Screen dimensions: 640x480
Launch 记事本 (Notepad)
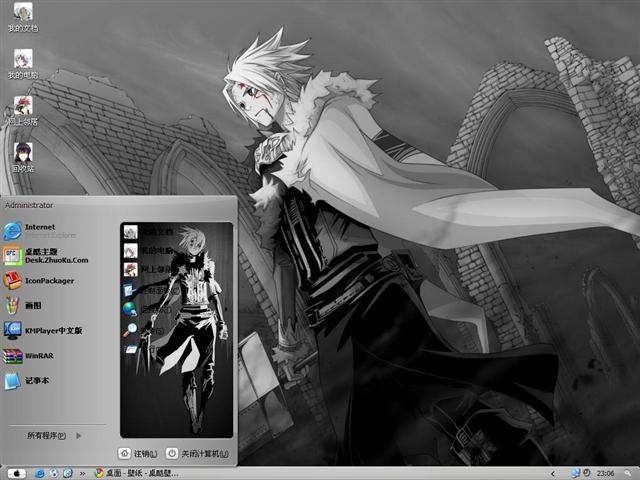pyautogui.click(x=37, y=380)
